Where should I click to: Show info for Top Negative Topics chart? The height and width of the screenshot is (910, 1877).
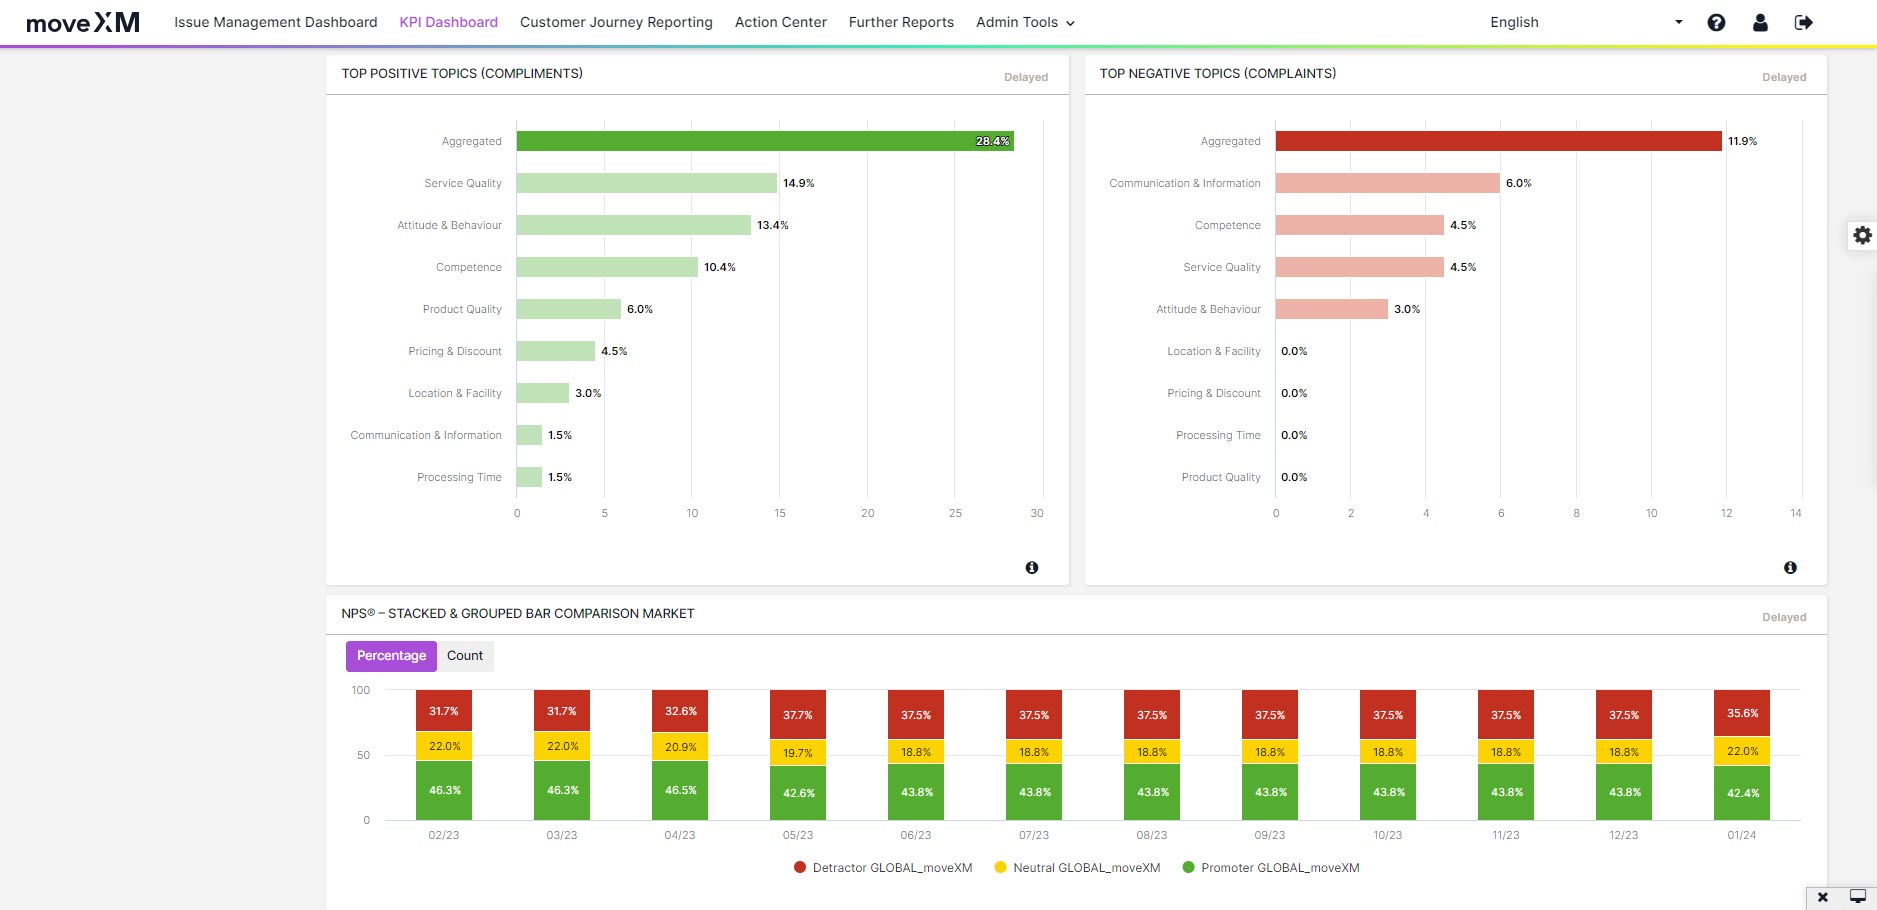[1790, 567]
